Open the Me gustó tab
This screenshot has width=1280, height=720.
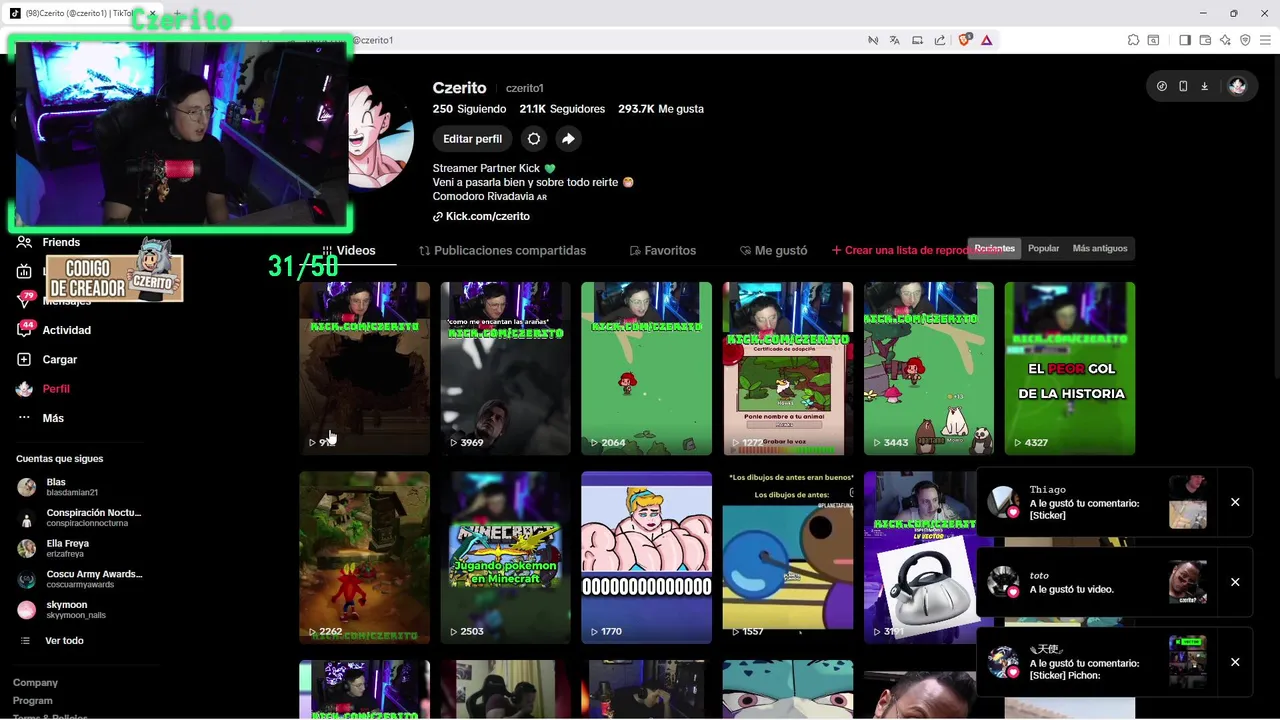coord(773,250)
